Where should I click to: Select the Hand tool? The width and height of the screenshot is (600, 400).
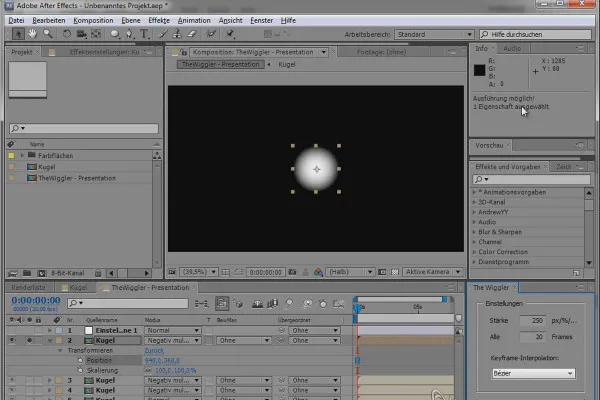point(33,34)
